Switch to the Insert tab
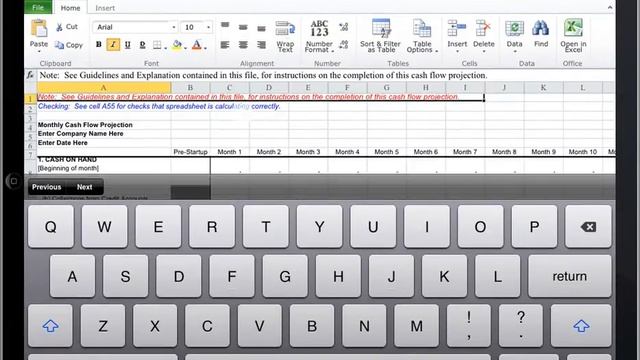Screen dimensions: 640x360 point(105,8)
